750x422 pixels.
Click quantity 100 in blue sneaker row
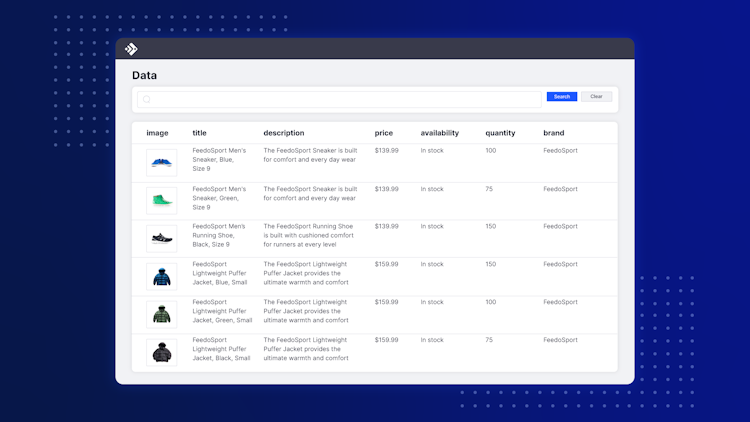491,151
